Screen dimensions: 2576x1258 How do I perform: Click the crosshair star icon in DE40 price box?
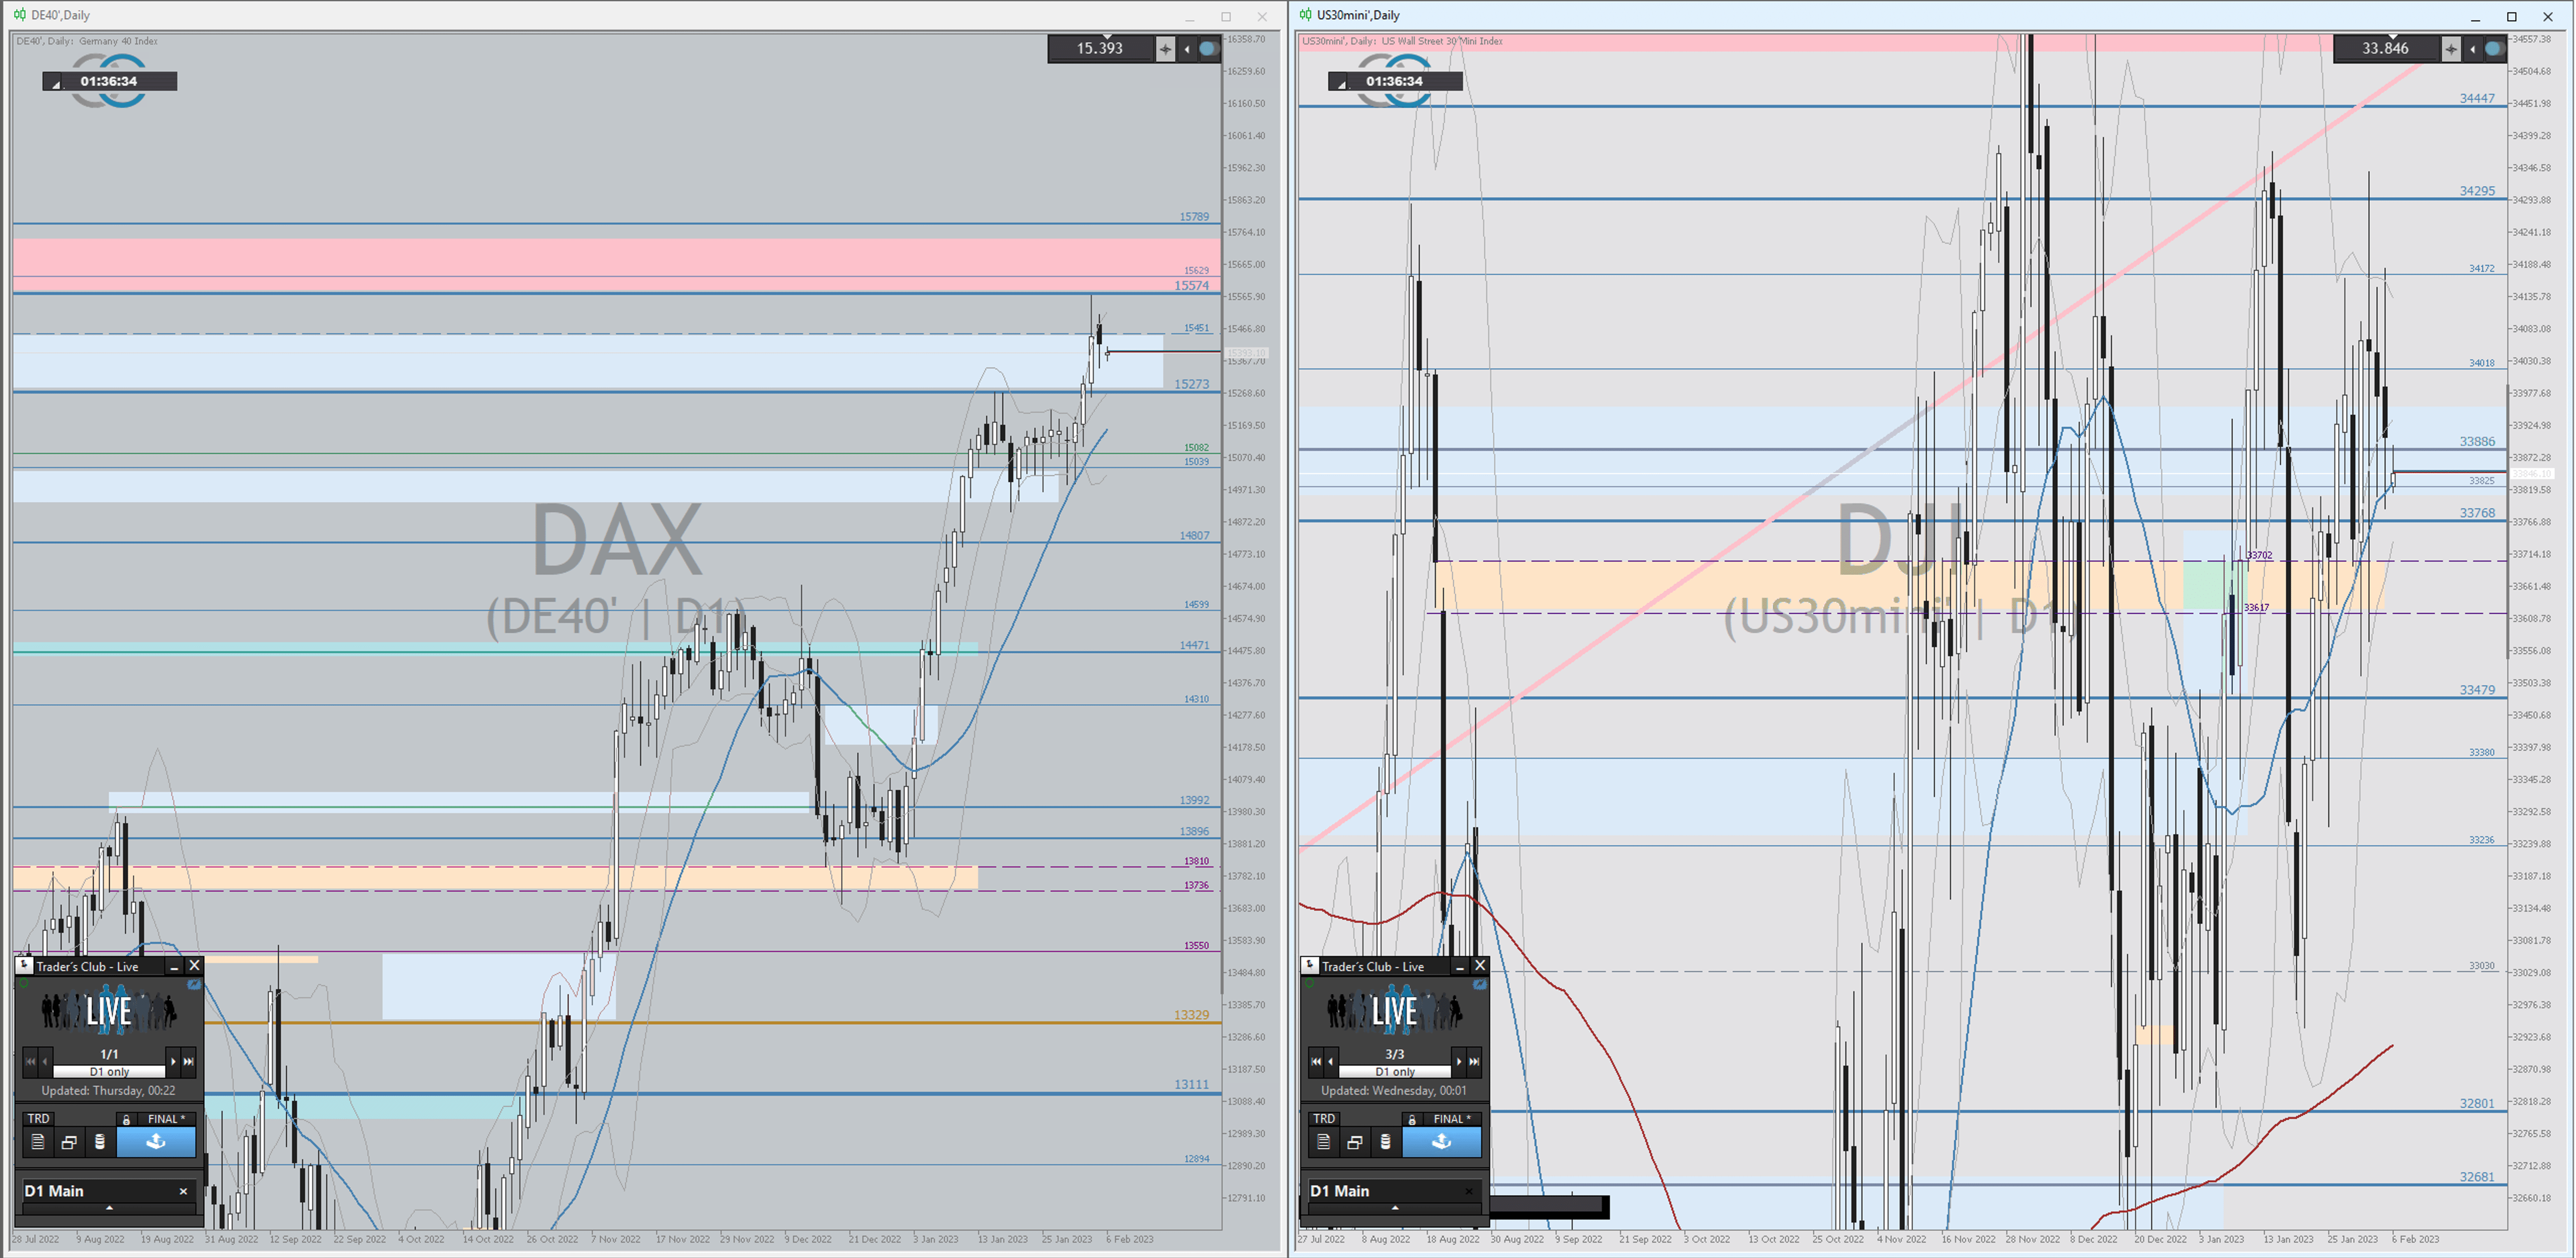click(x=1165, y=48)
